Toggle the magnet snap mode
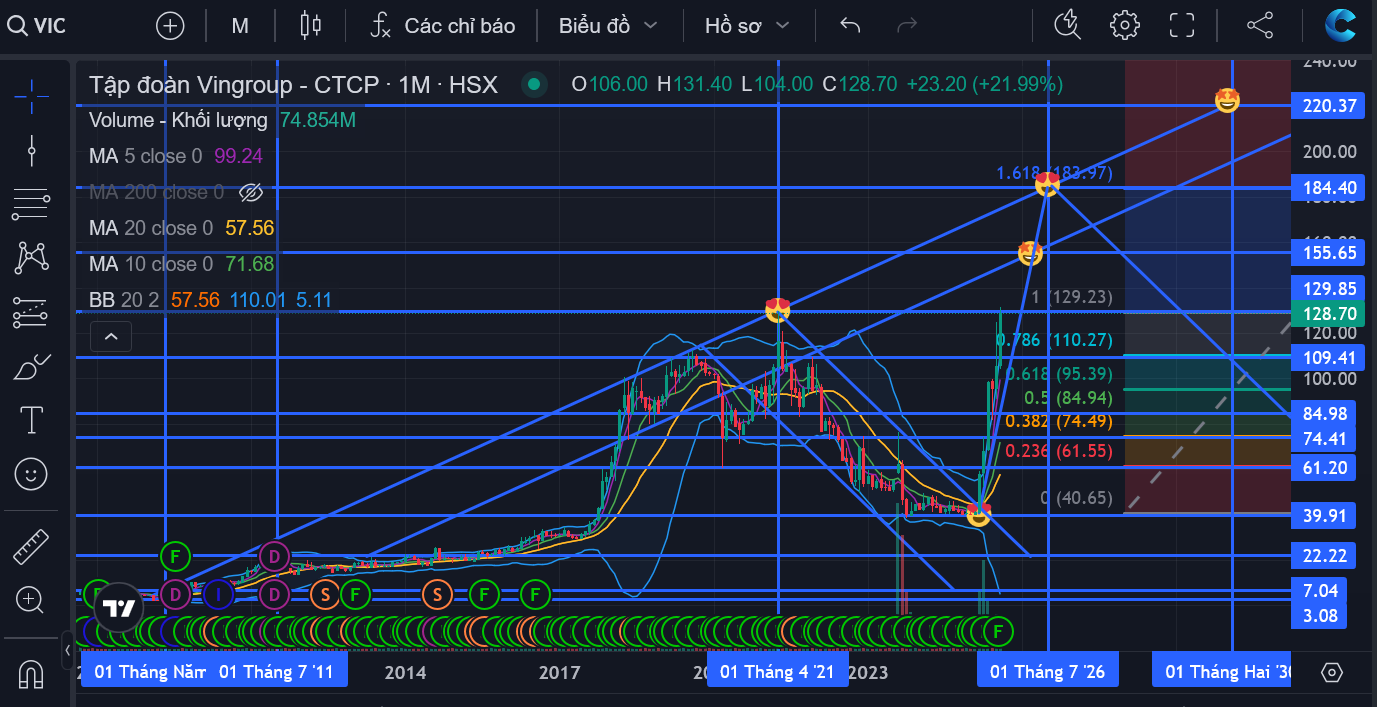 pyautogui.click(x=31, y=675)
